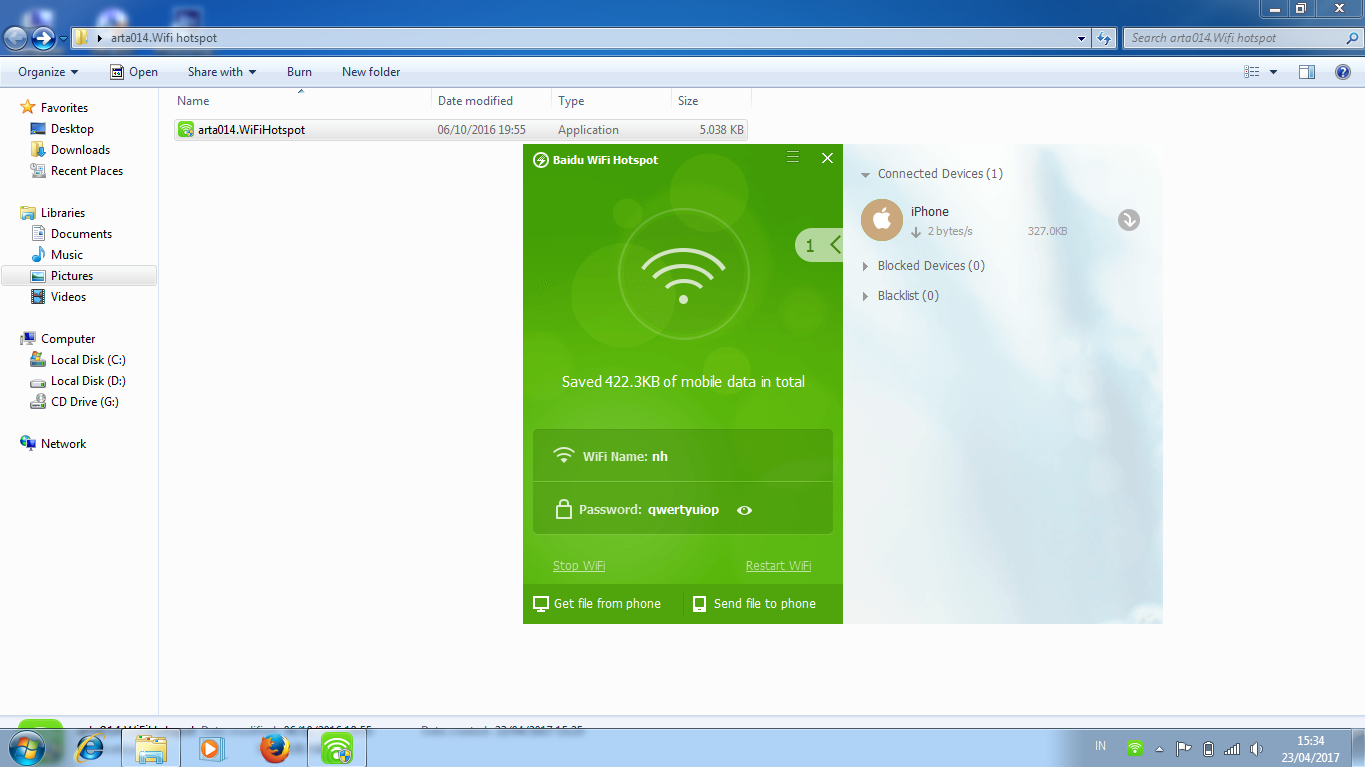Open the view options dropdown arrow

pos(1273,72)
